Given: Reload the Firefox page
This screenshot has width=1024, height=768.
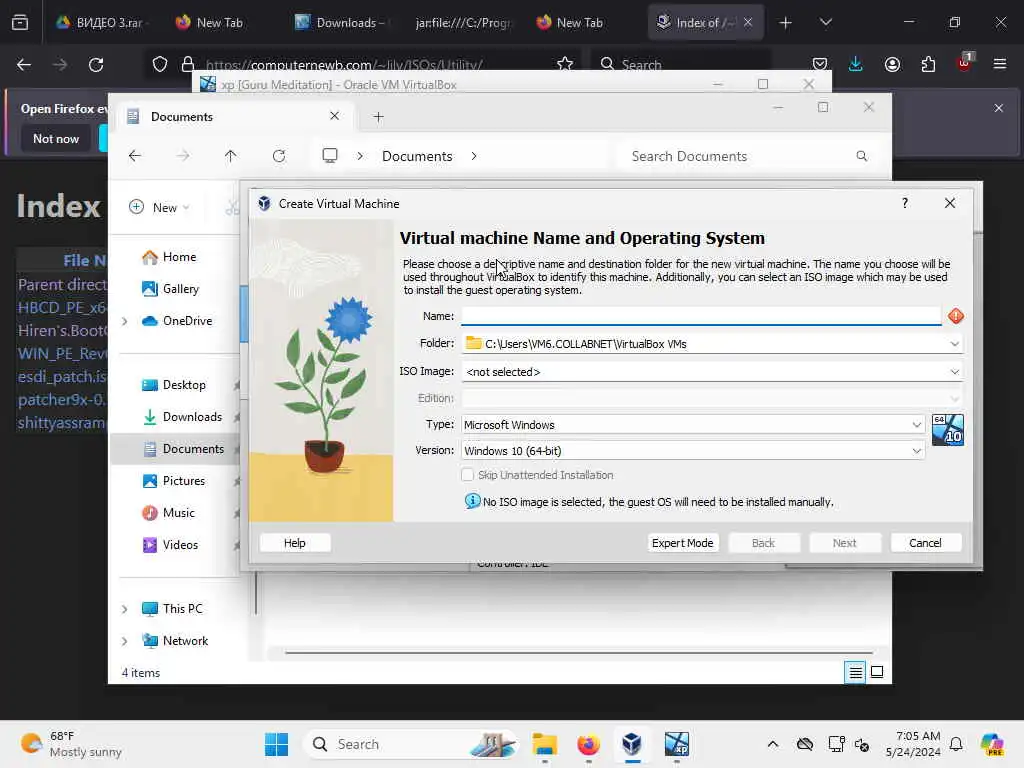Looking at the screenshot, I should pyautogui.click(x=96, y=65).
